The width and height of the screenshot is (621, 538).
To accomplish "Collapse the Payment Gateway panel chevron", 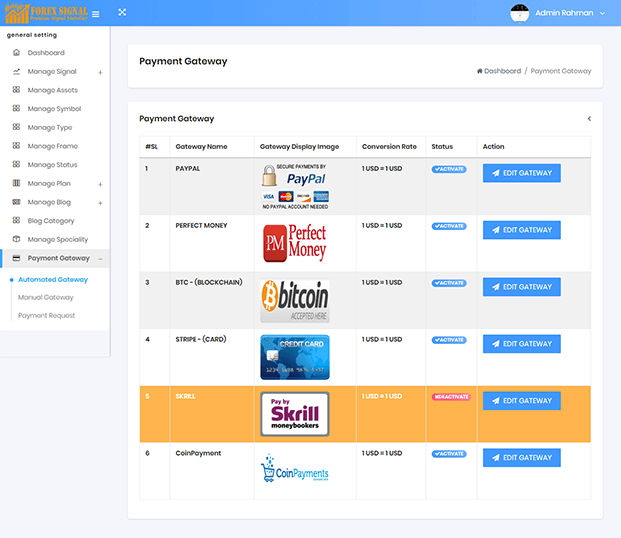I will click(589, 119).
